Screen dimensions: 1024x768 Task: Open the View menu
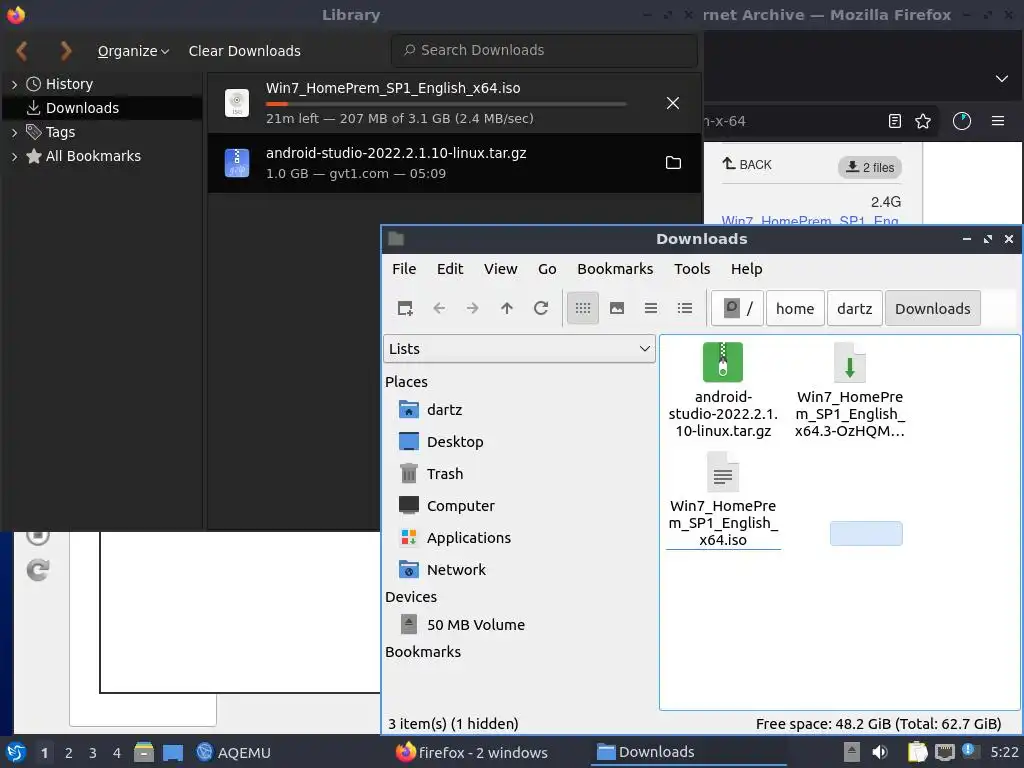500,269
